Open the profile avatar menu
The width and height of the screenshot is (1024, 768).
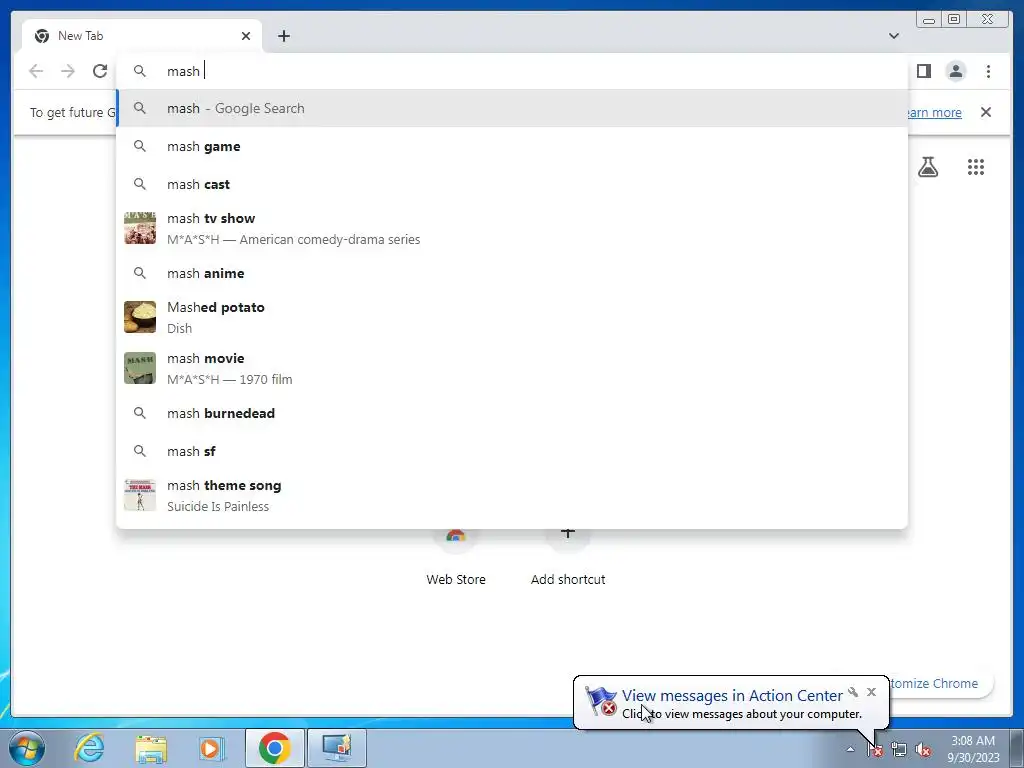[x=955, y=71]
